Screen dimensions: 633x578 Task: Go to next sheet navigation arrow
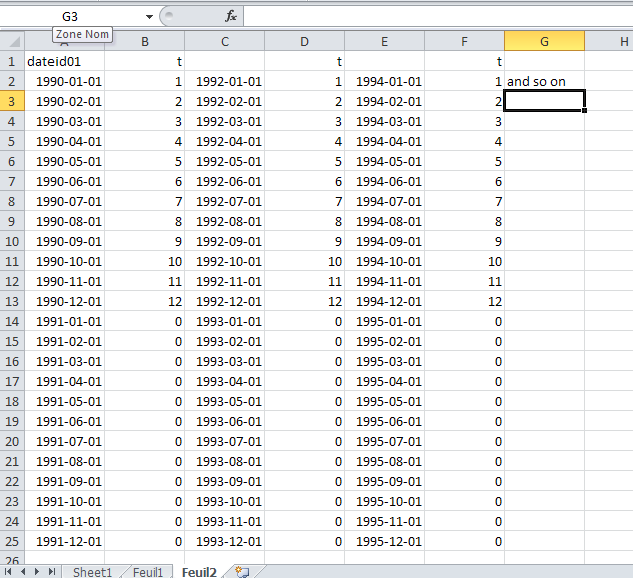37,572
